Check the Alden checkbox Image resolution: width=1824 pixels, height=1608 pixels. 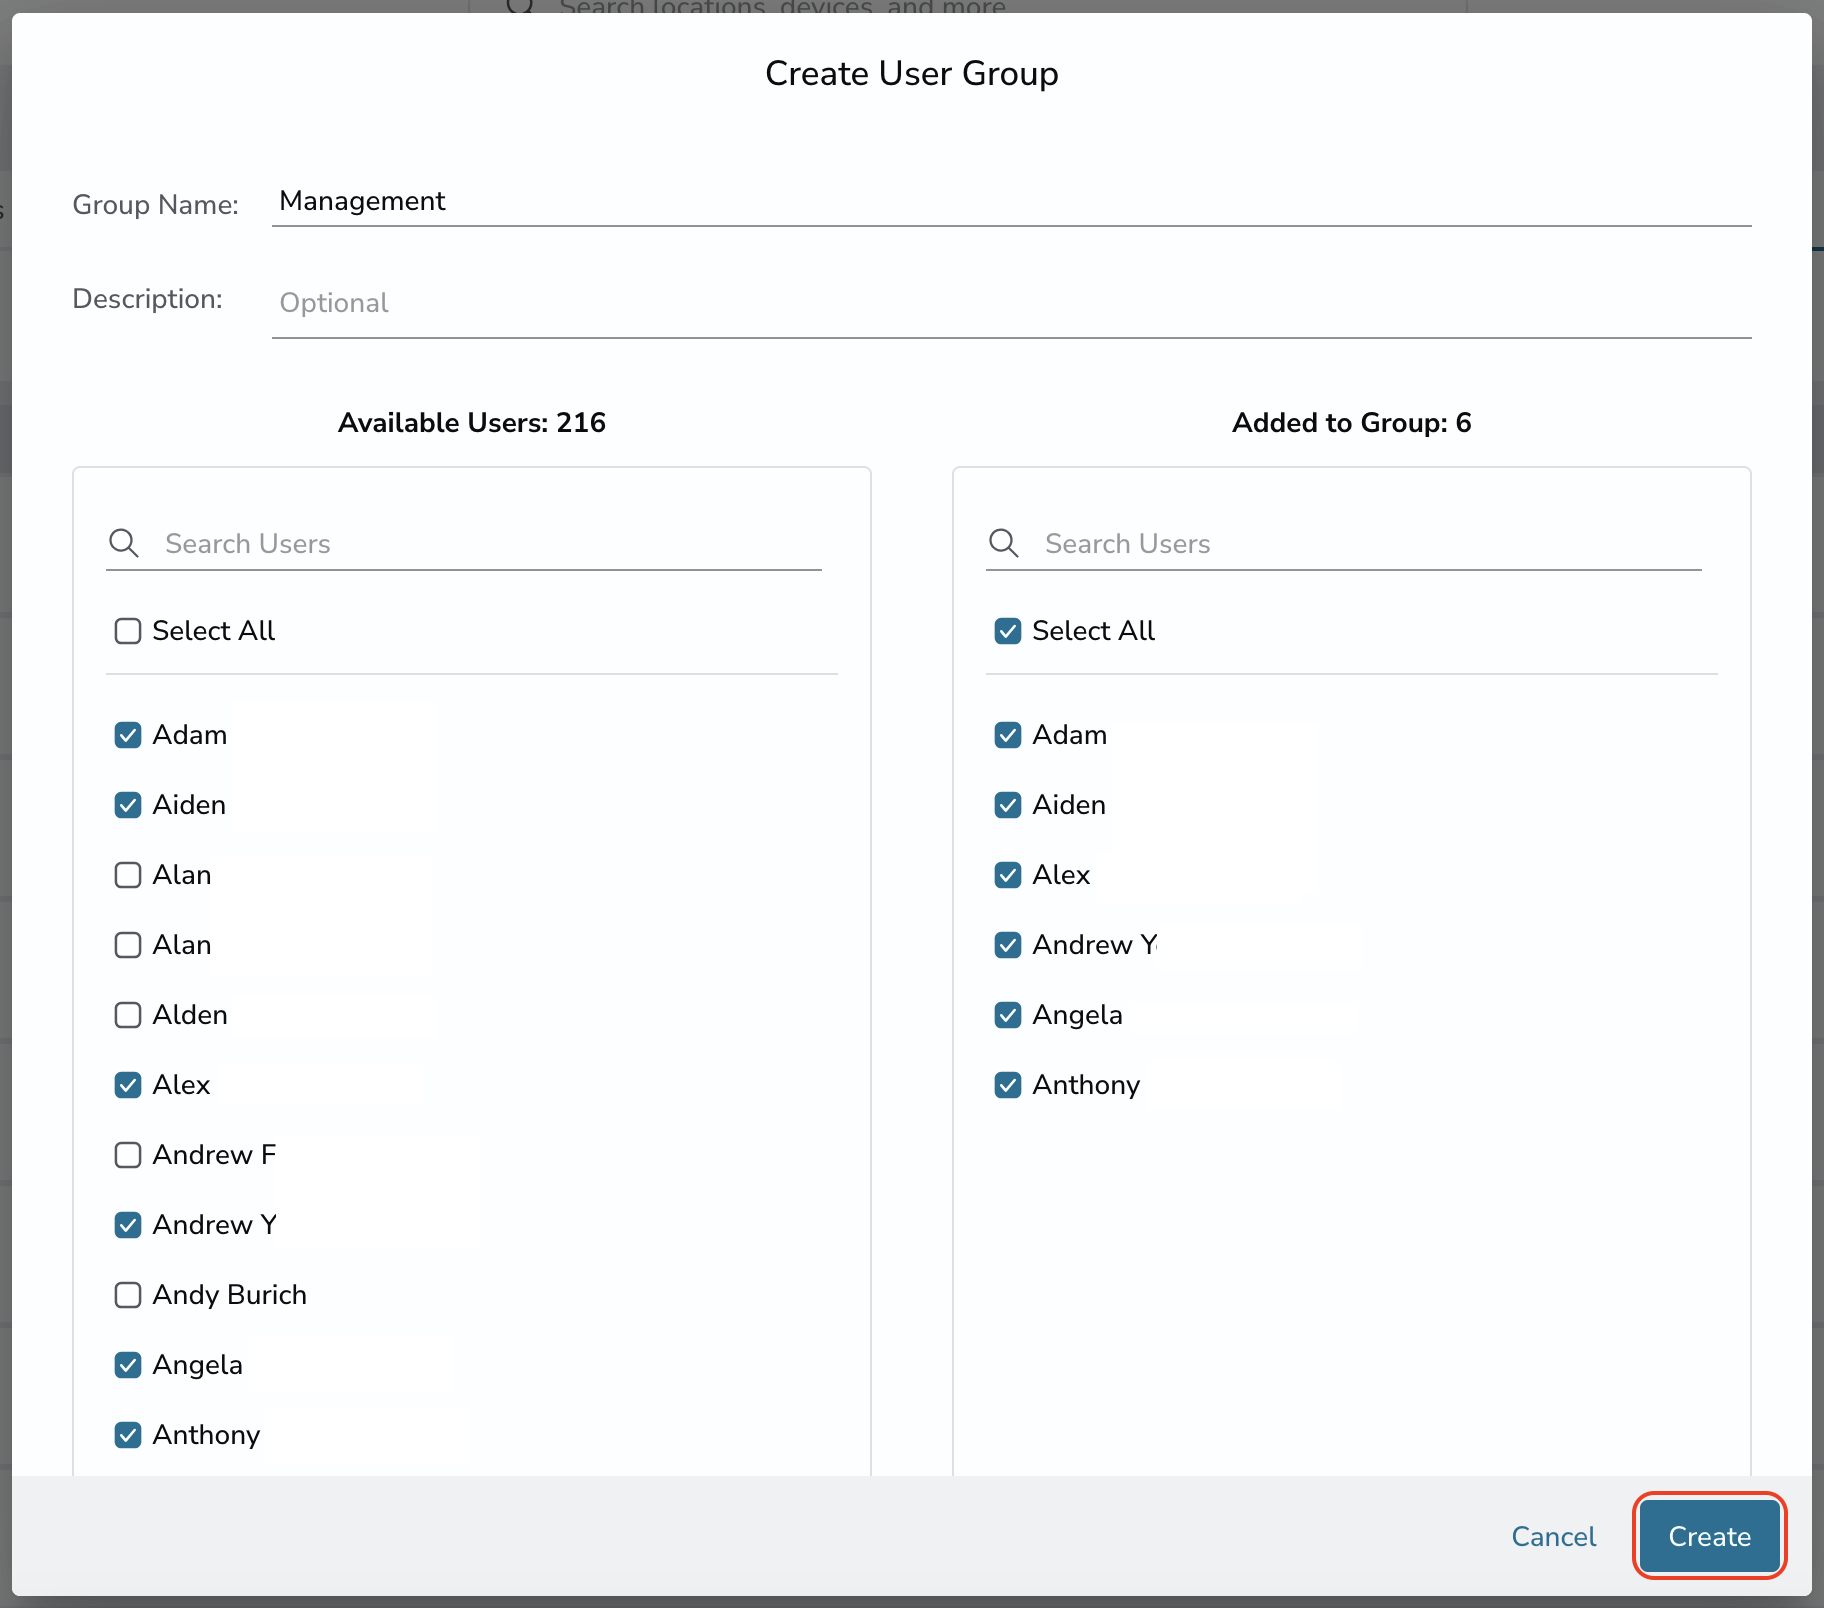pos(128,1015)
